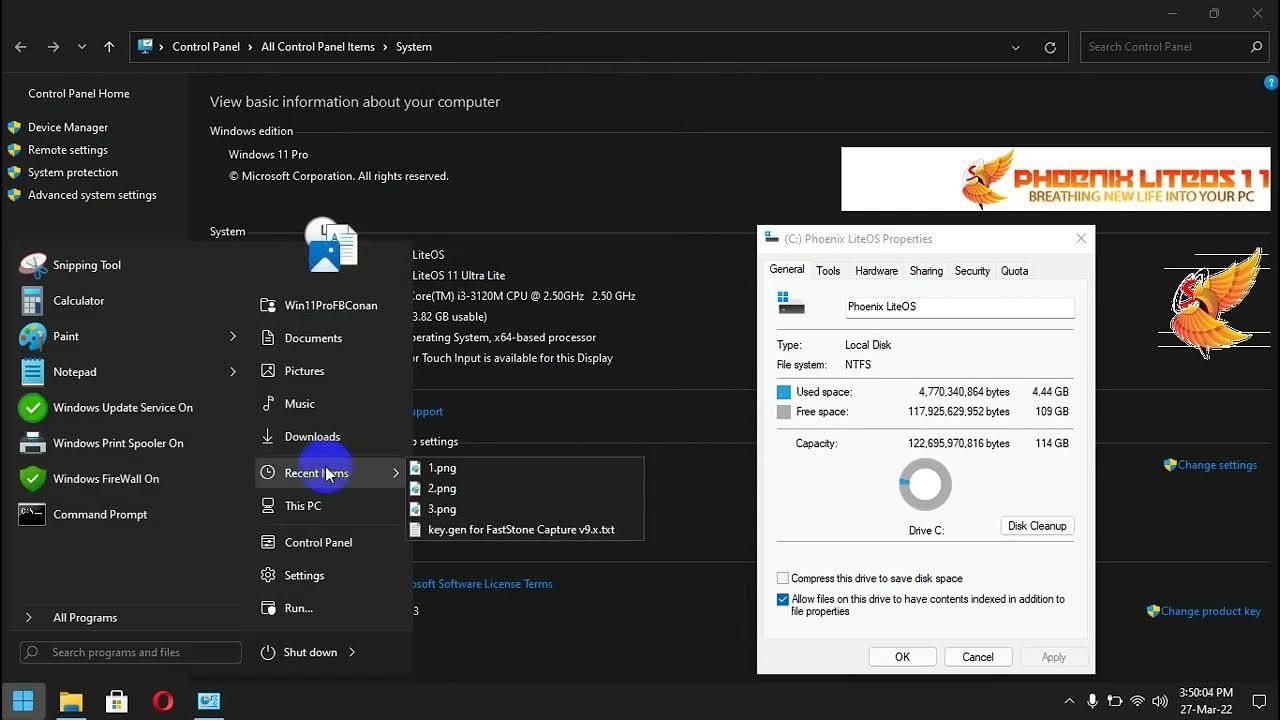Viewport: 1280px width, 720px height.
Task: Open Documents from start menu
Action: [312, 338]
